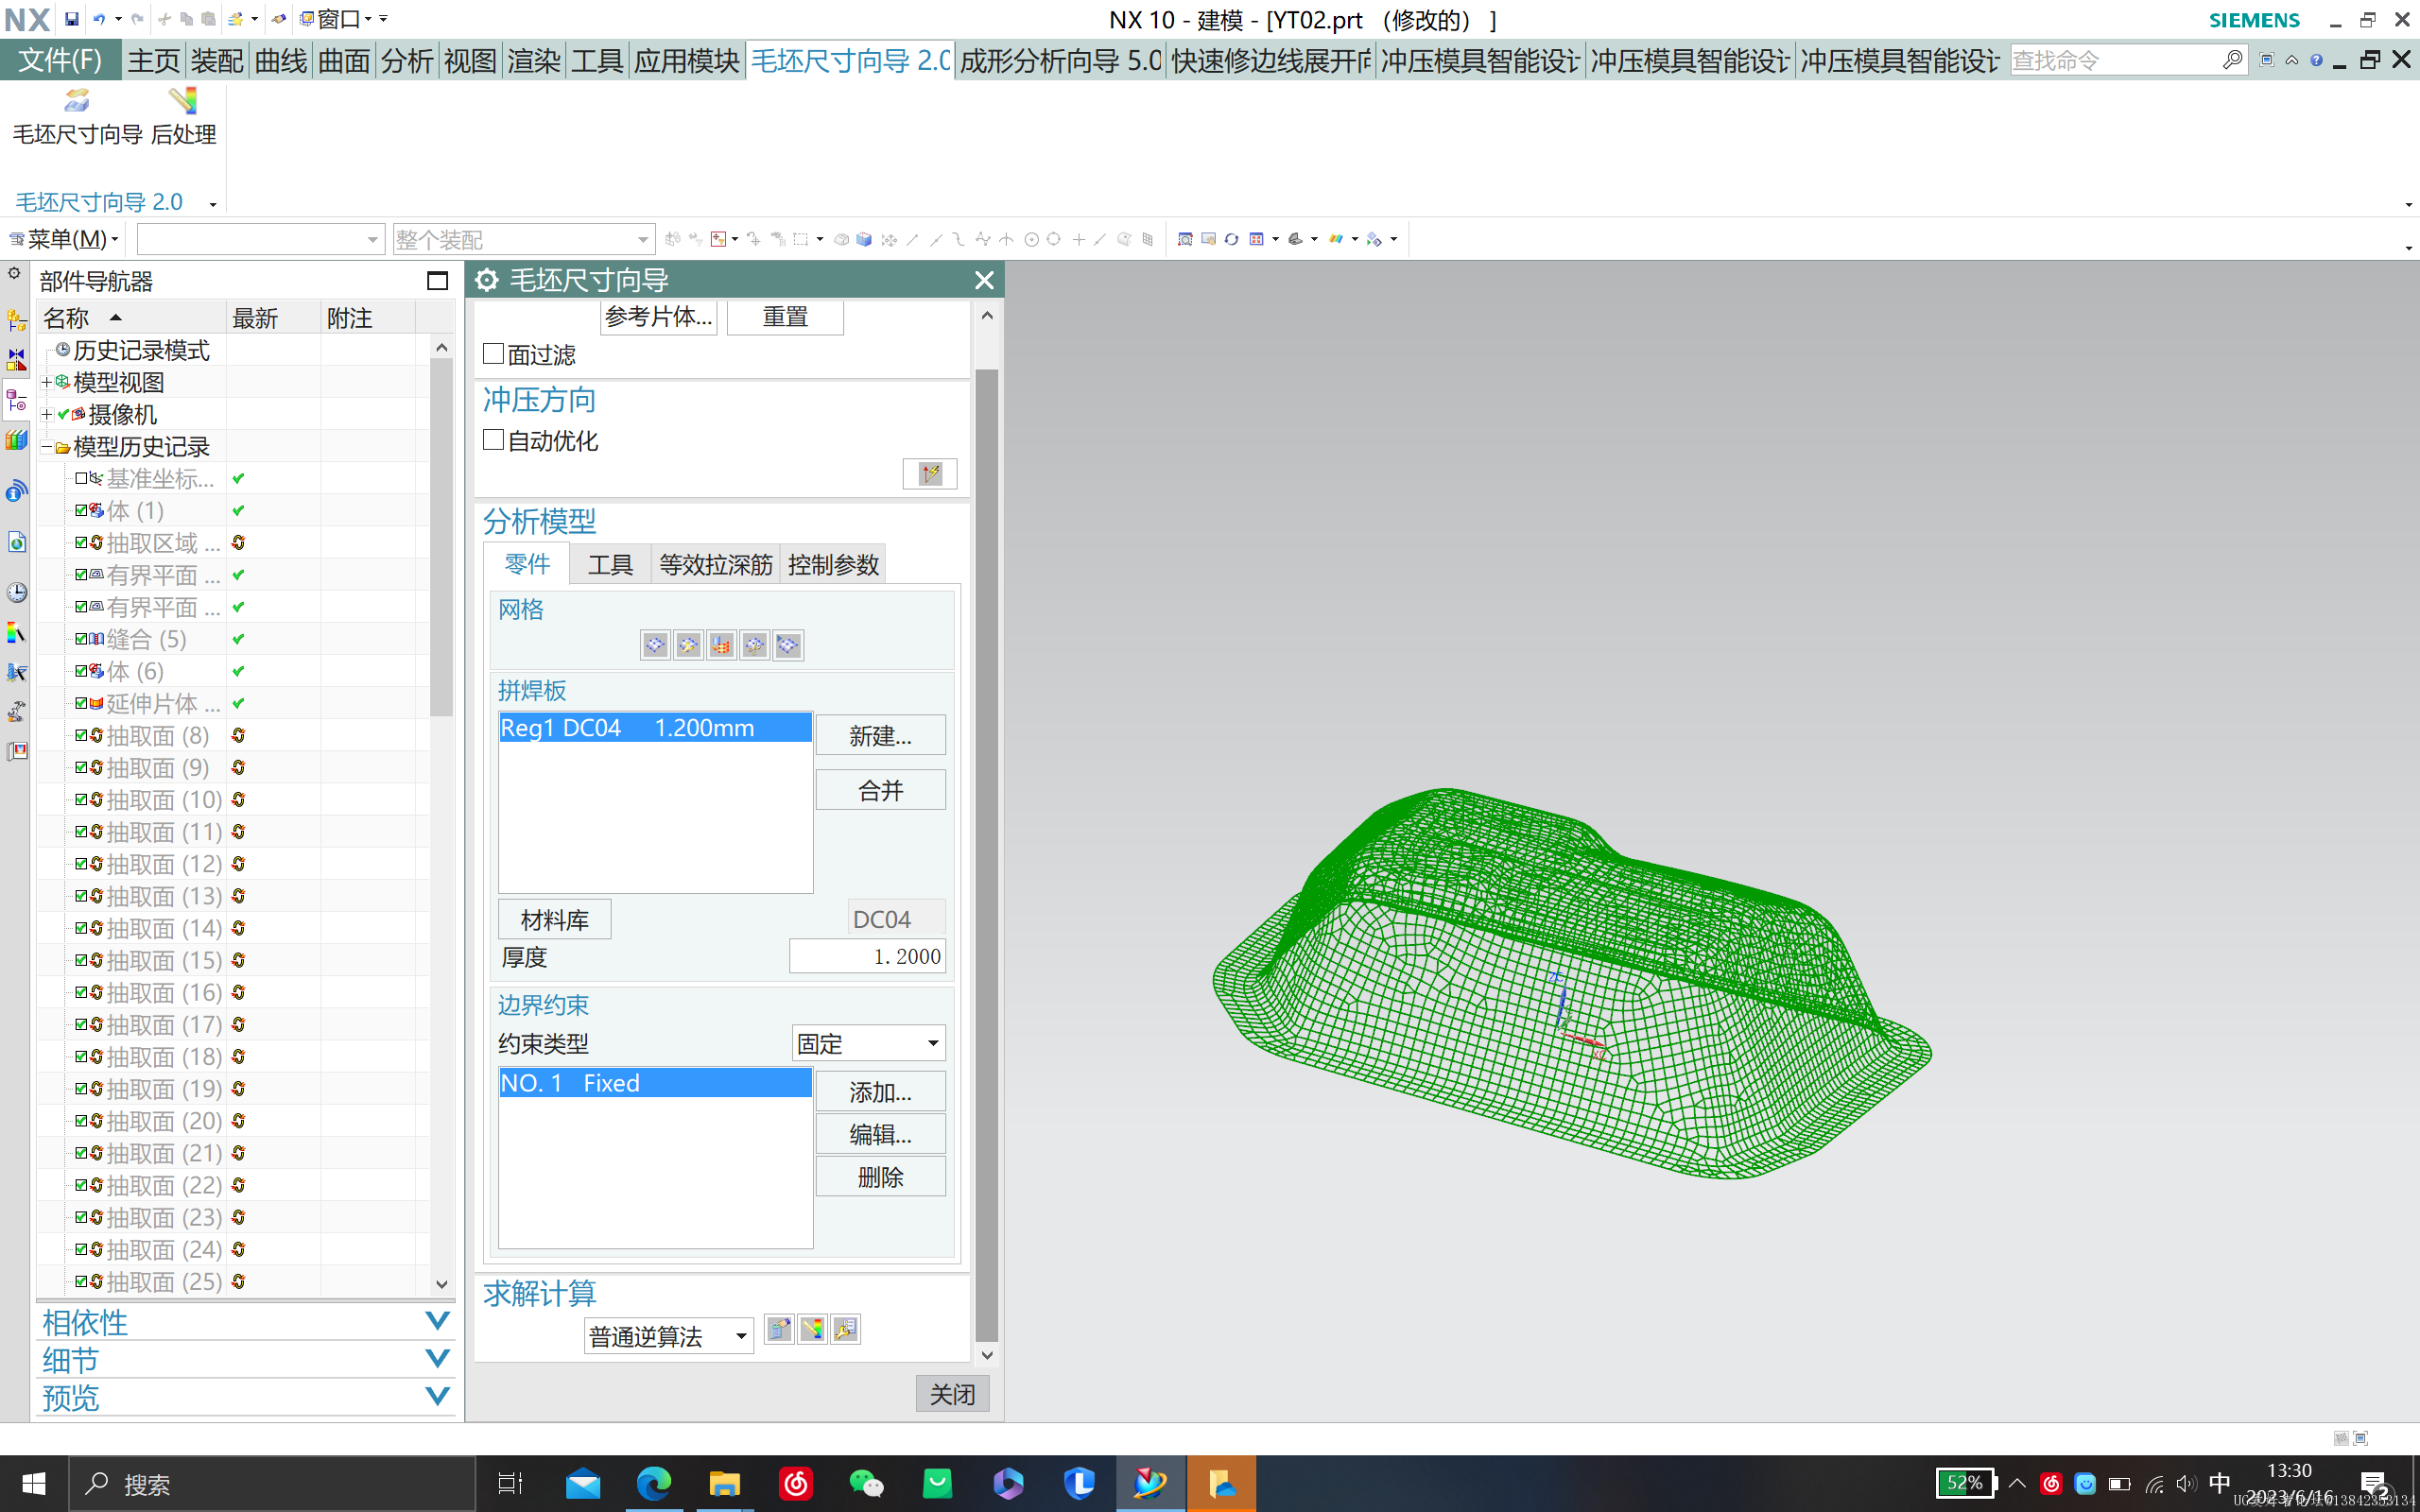Expand the 摄像机 tree node
Screen dimensions: 2420x1512
point(46,414)
